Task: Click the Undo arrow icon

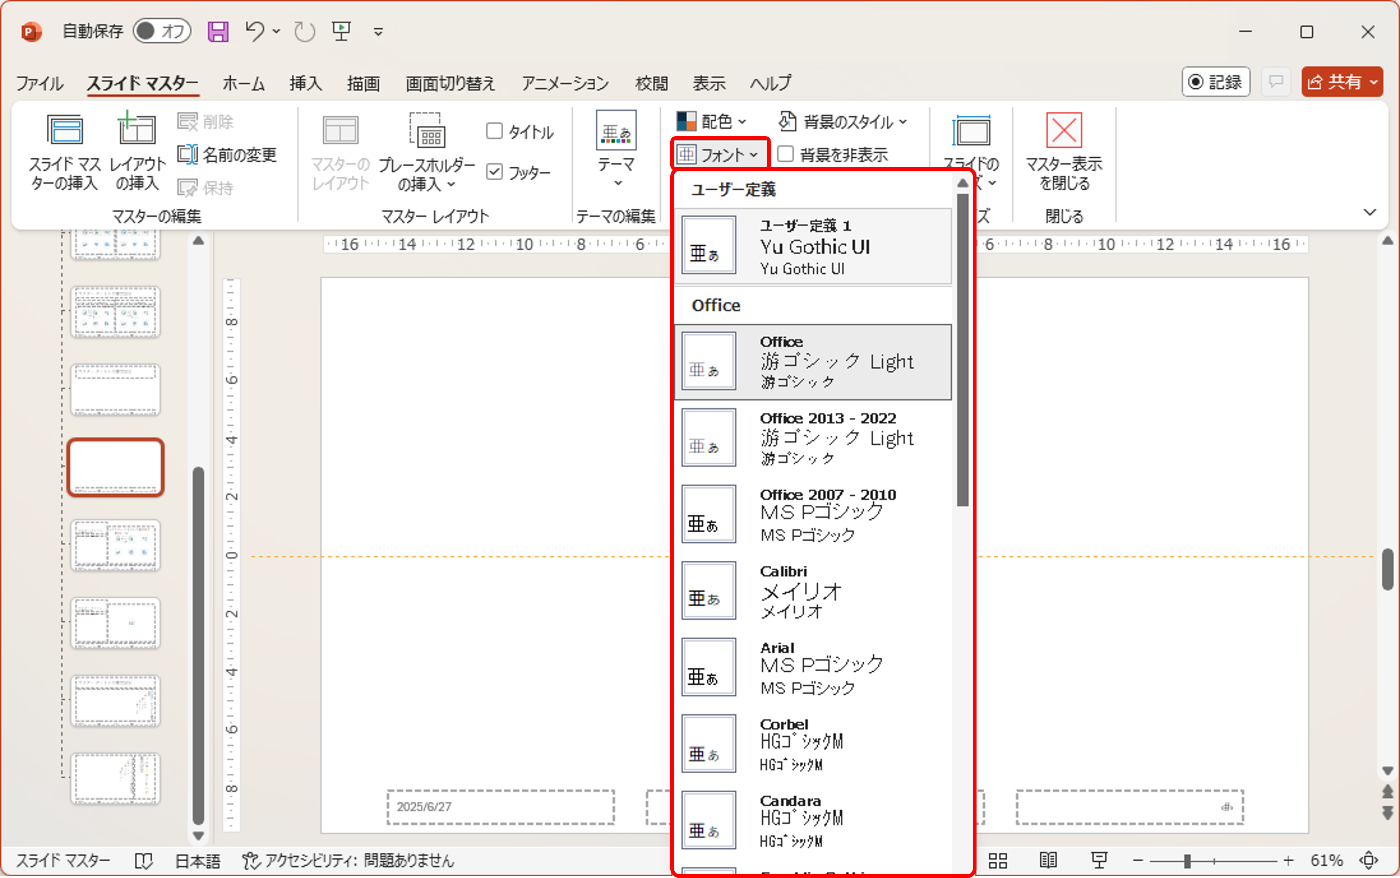Action: [x=255, y=31]
